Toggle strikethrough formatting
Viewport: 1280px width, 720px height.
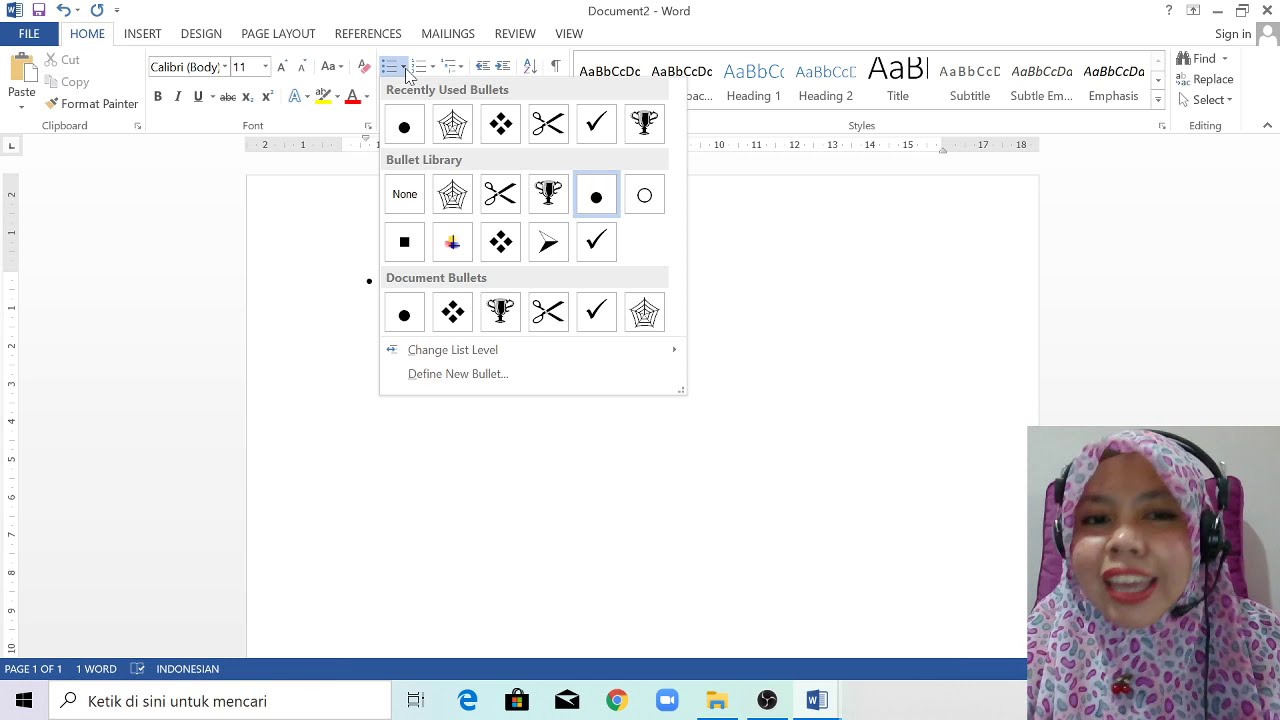(228, 97)
